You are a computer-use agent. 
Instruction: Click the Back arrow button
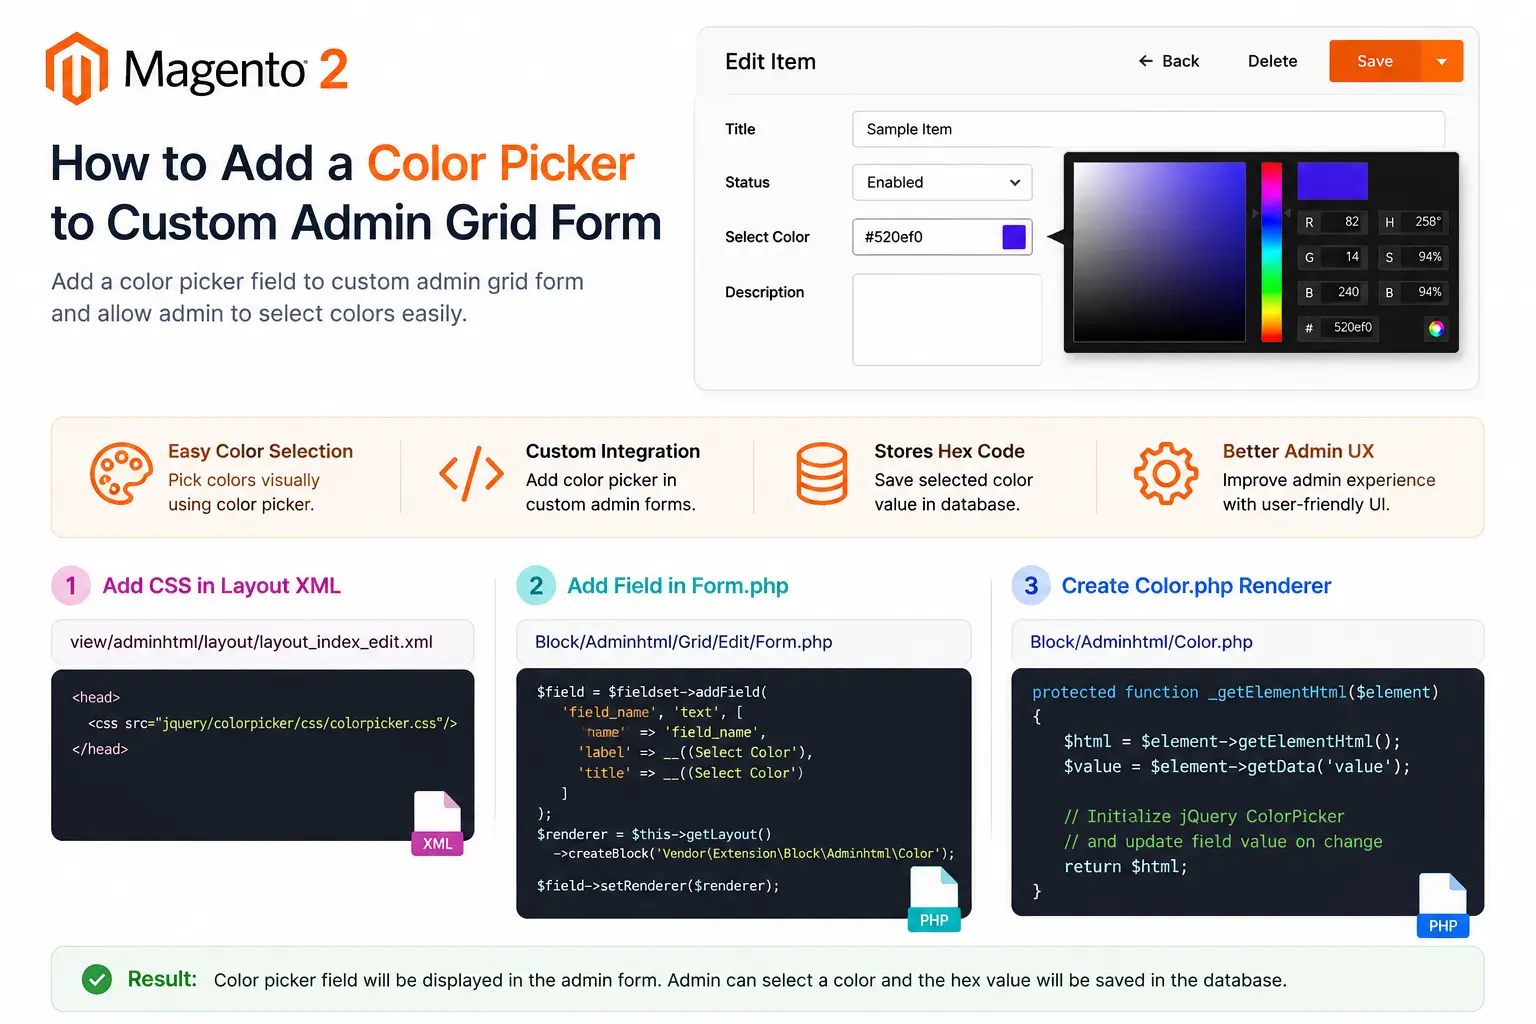coord(1168,61)
